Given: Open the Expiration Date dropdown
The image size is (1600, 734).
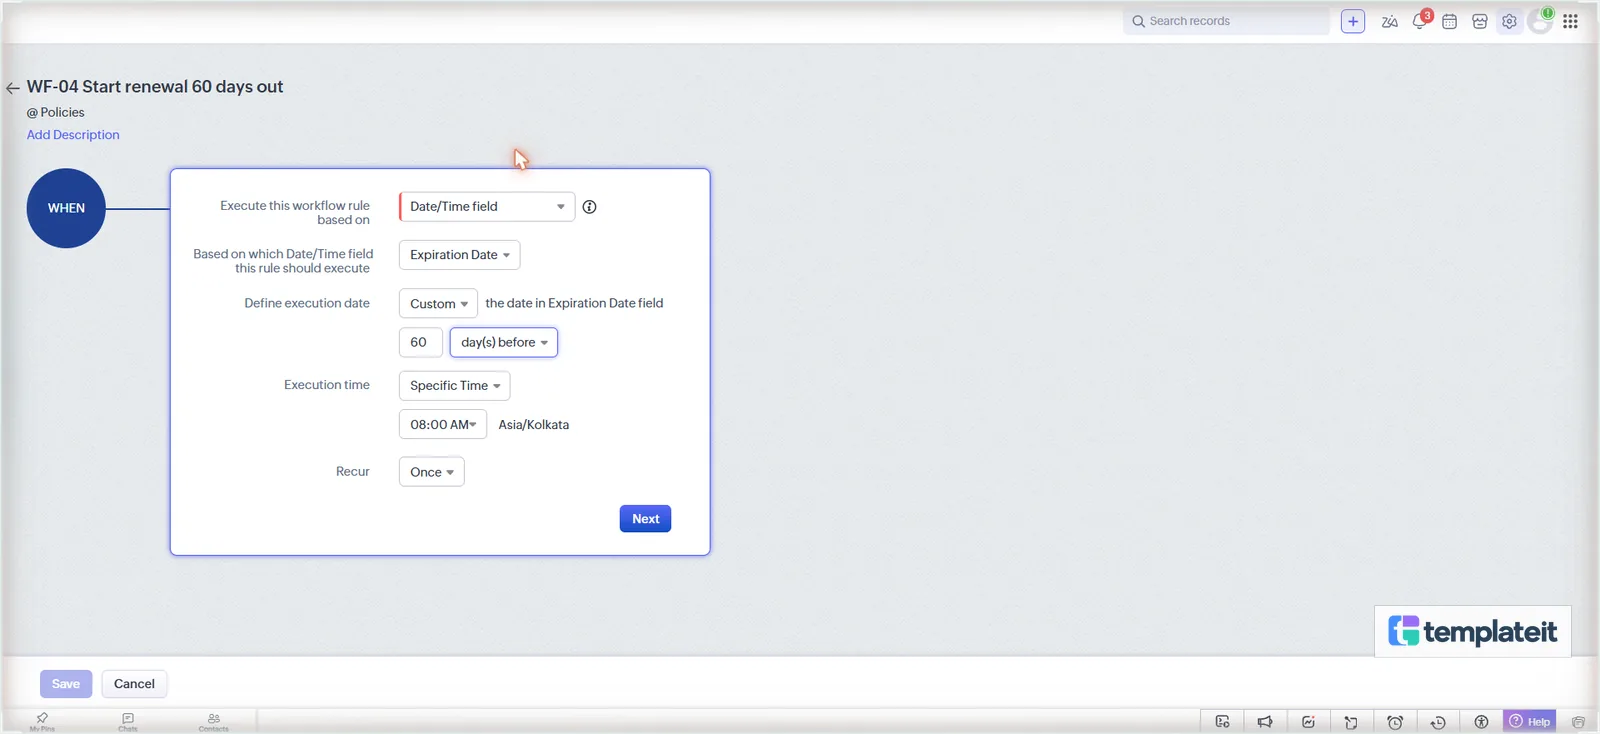Looking at the screenshot, I should (459, 255).
